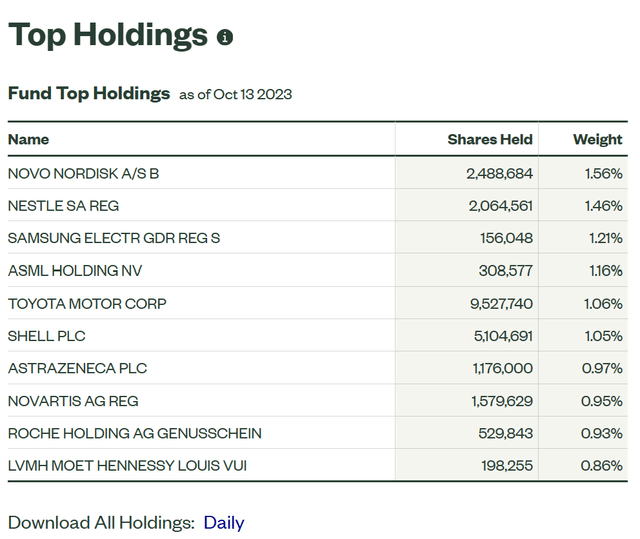This screenshot has width=640, height=539.
Task: Select the NOVO NORDISK A/S B row
Action: tap(83, 173)
